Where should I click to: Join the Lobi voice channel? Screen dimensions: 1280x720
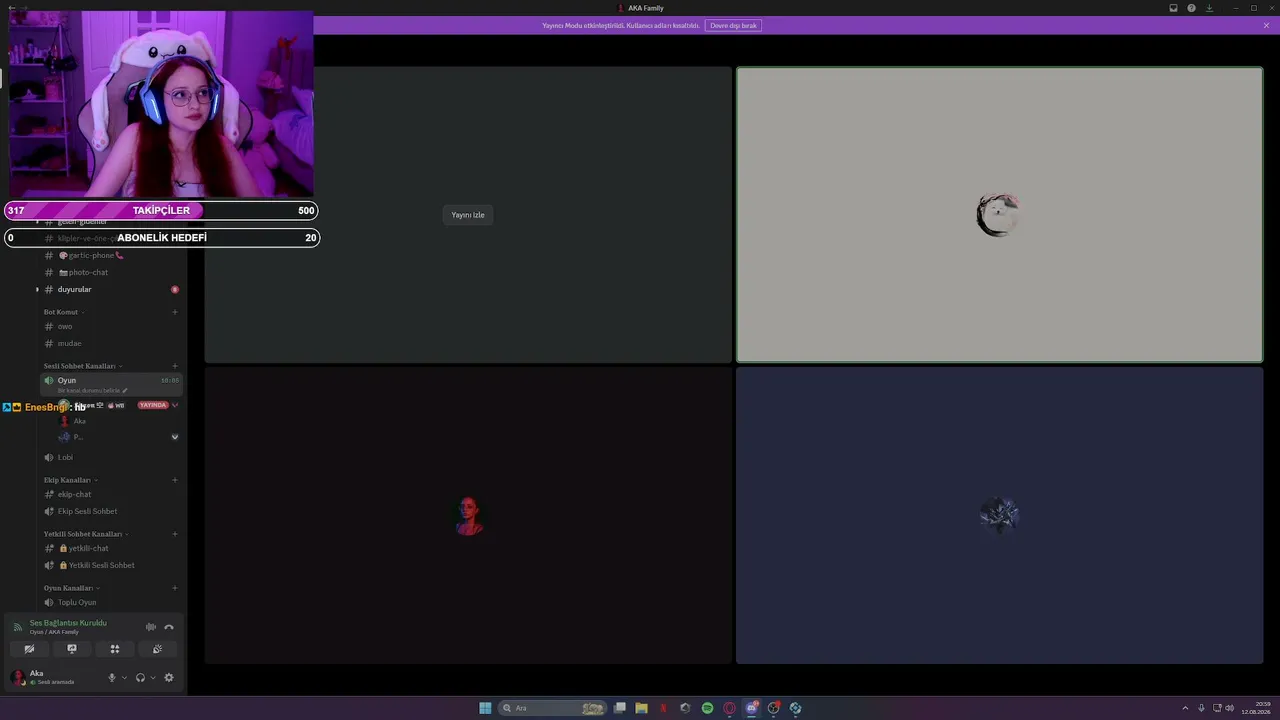pyautogui.click(x=65, y=457)
